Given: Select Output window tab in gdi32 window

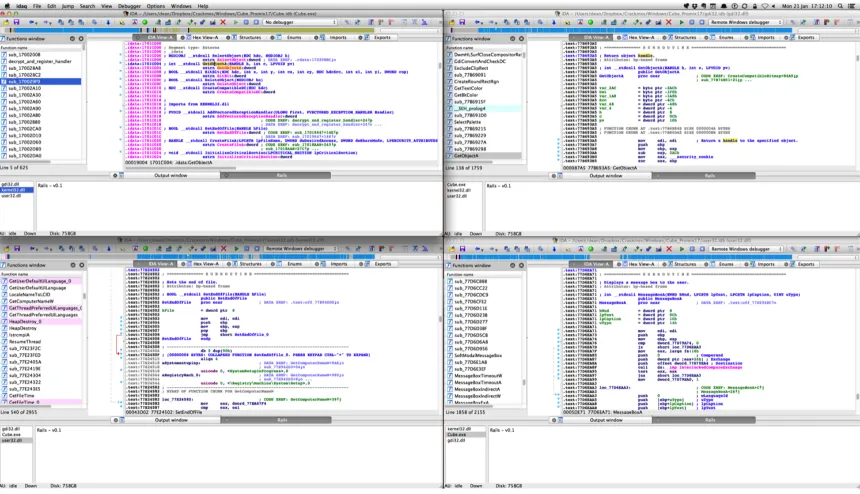Looking at the screenshot, I should point(606,175).
